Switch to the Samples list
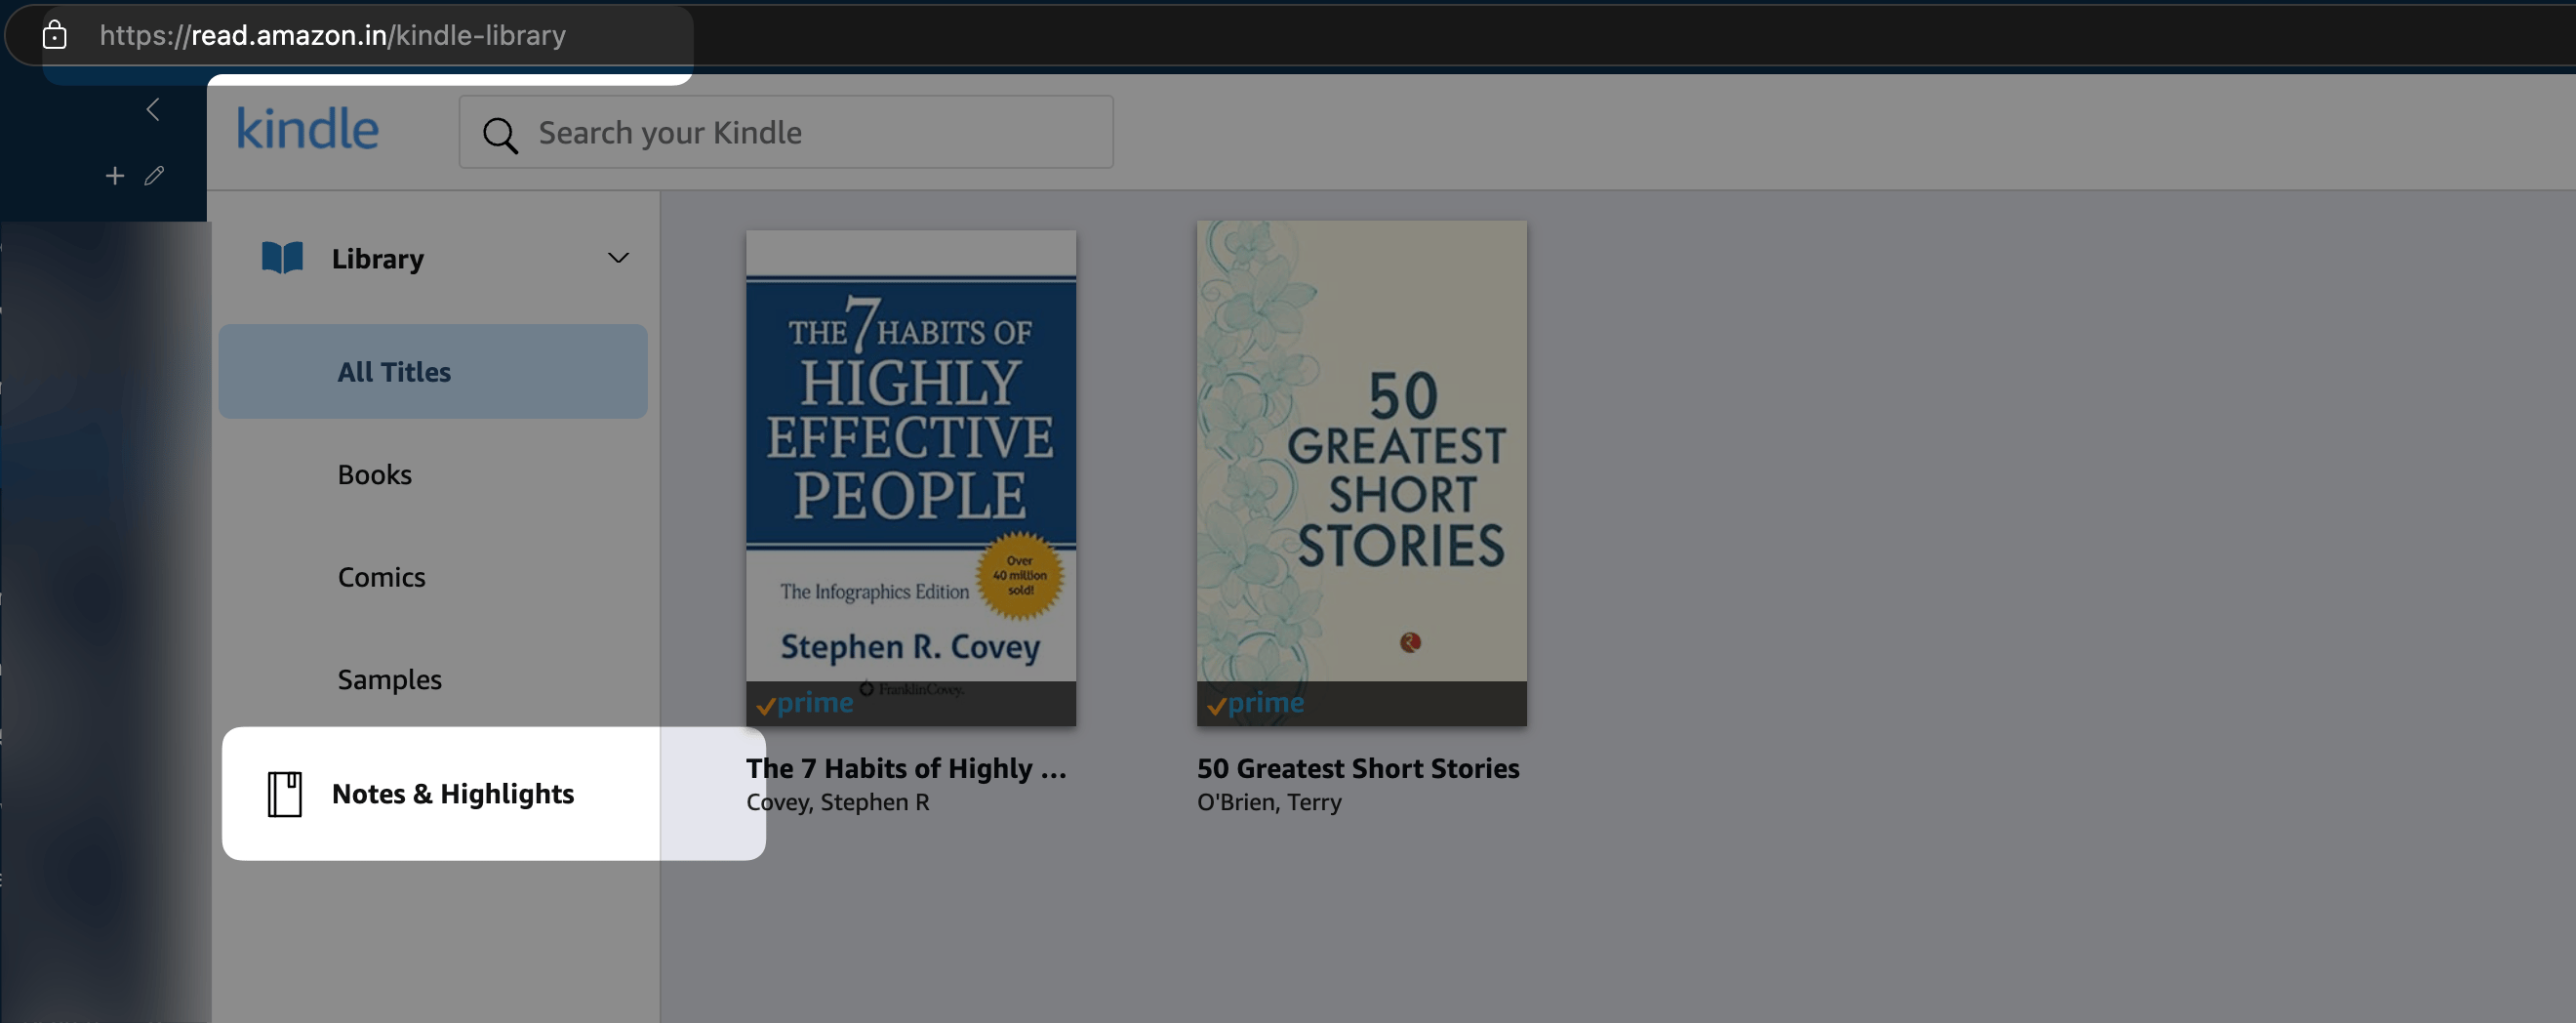 pos(389,679)
